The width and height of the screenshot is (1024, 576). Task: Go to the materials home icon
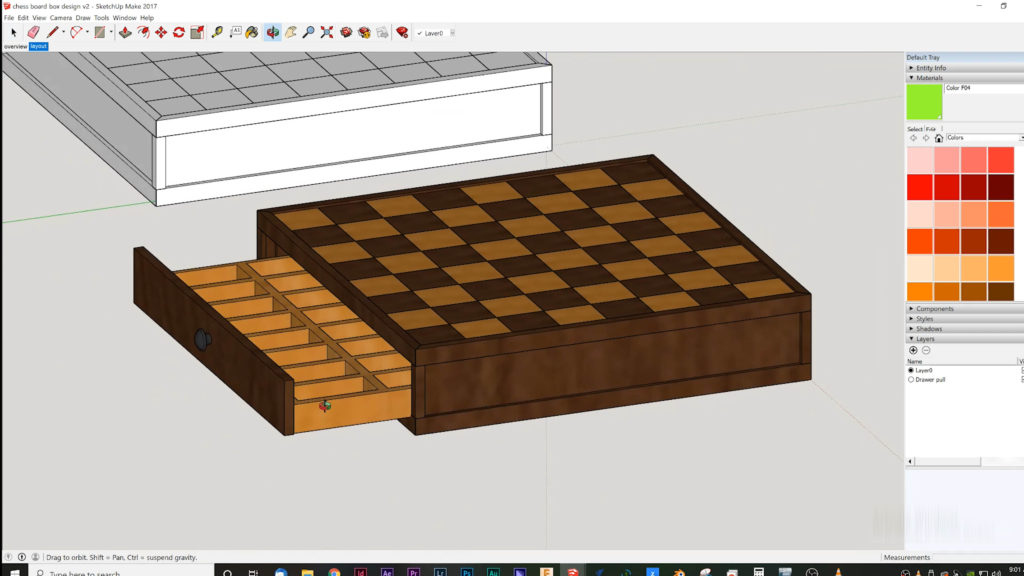(x=939, y=138)
